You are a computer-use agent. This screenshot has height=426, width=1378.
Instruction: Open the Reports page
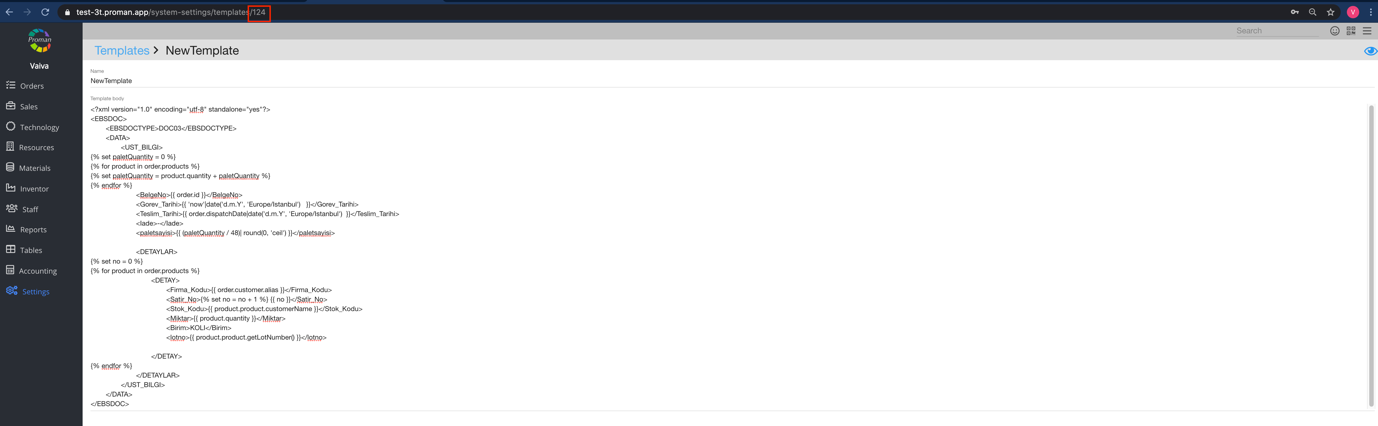pyautogui.click(x=33, y=229)
